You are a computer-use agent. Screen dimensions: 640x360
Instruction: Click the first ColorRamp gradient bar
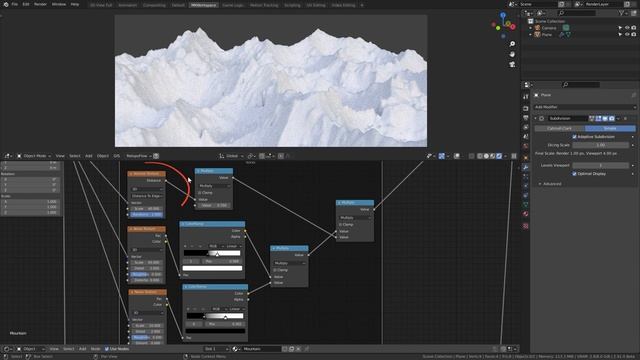coord(212,253)
